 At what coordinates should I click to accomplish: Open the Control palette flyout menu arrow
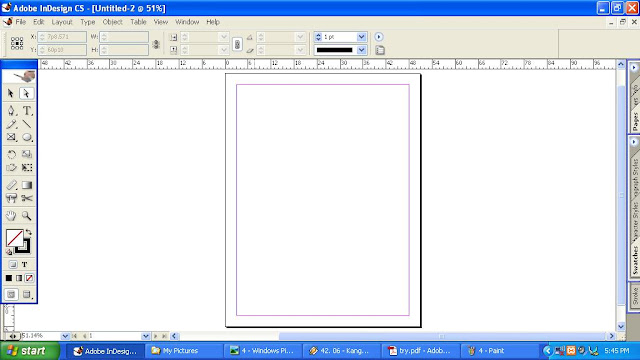tap(379, 37)
